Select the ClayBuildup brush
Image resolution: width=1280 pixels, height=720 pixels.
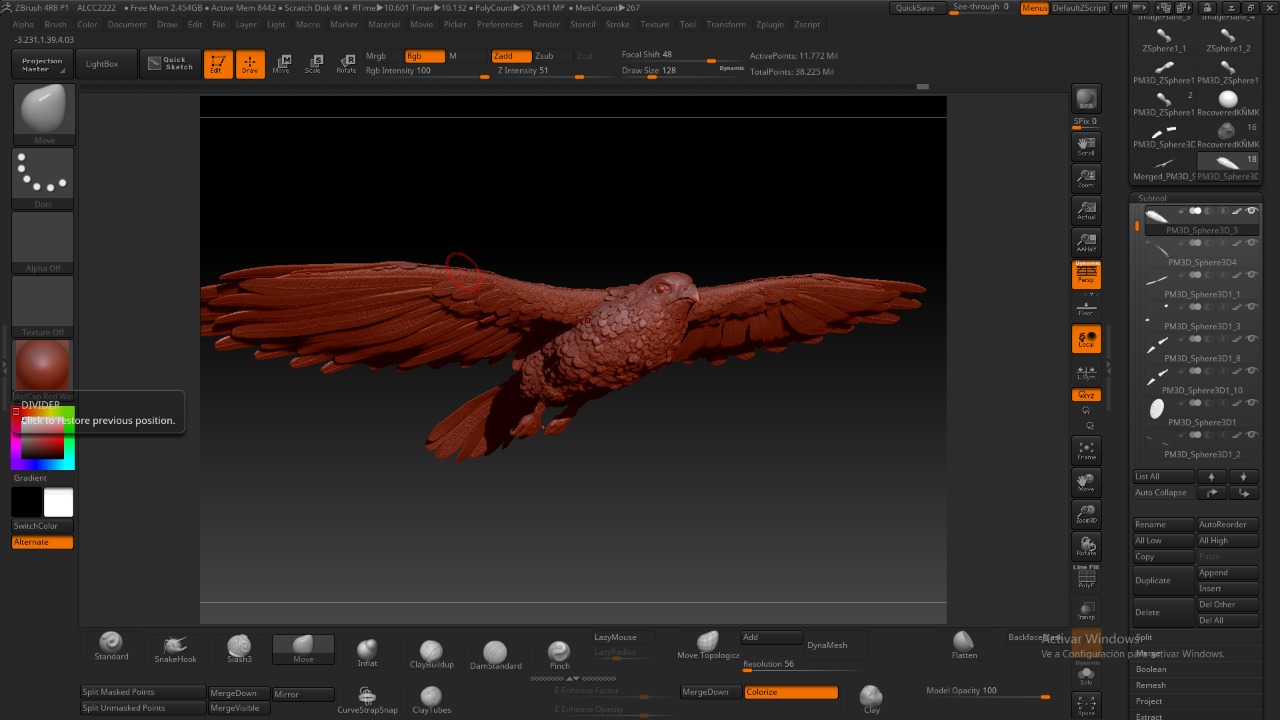pos(431,655)
